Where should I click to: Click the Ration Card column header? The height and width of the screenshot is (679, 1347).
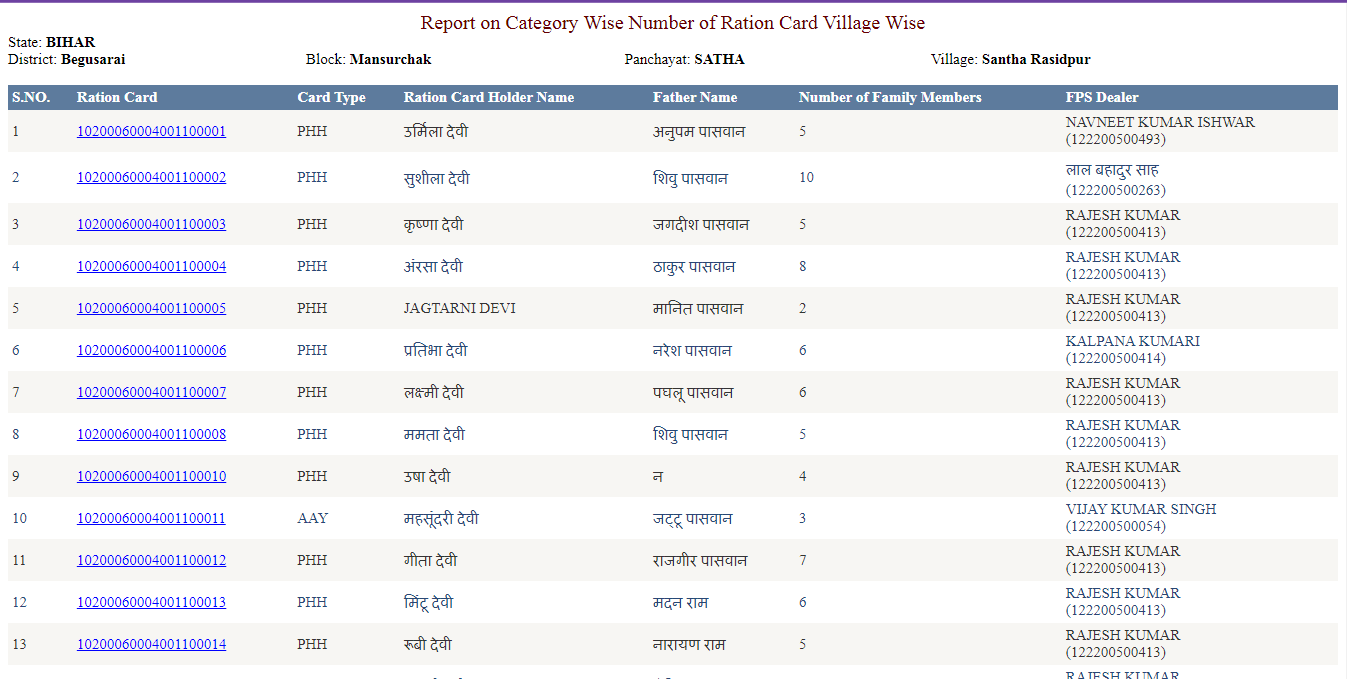(x=117, y=97)
